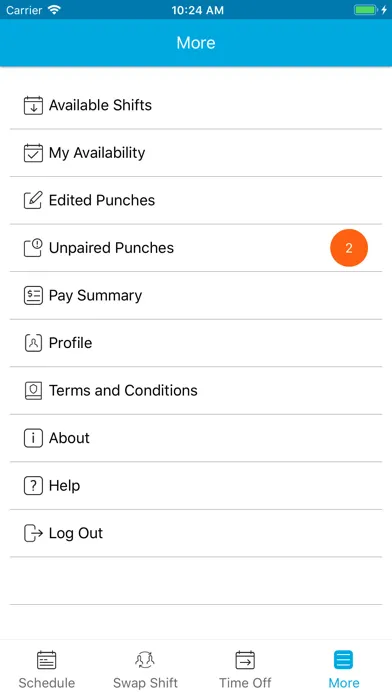Select Terms and Conditions text
The image size is (392, 696).
pyautogui.click(x=123, y=391)
